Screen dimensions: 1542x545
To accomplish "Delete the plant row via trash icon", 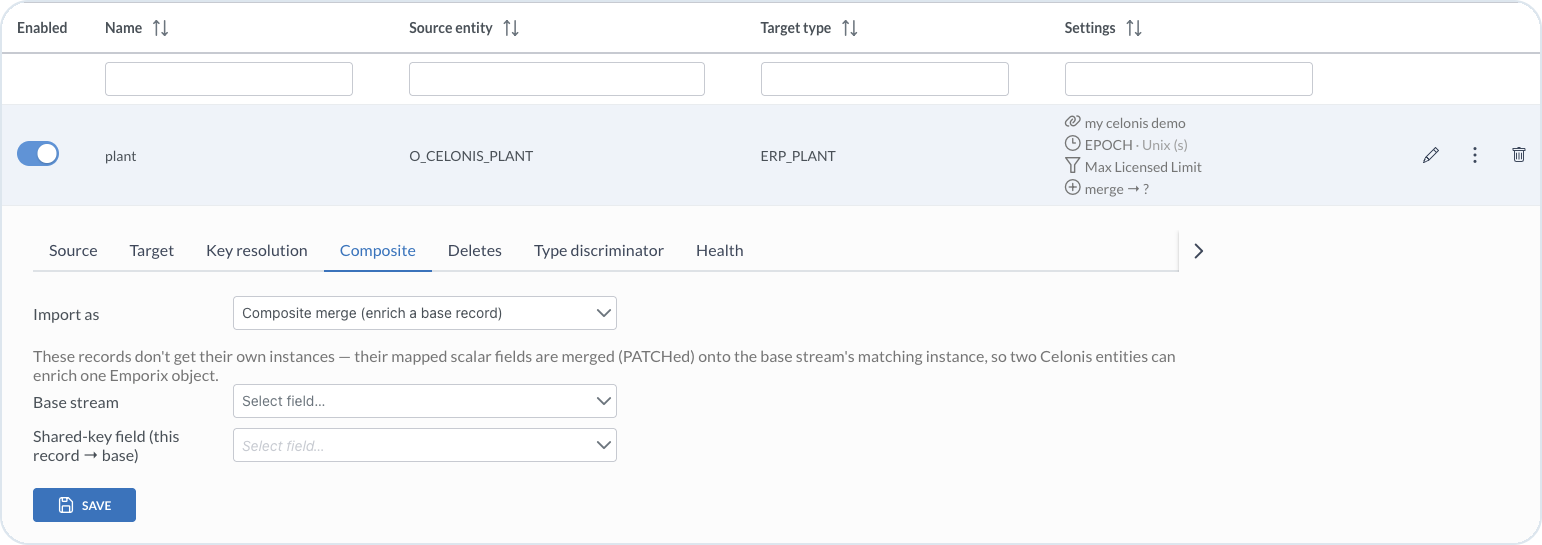I will (x=1519, y=155).
